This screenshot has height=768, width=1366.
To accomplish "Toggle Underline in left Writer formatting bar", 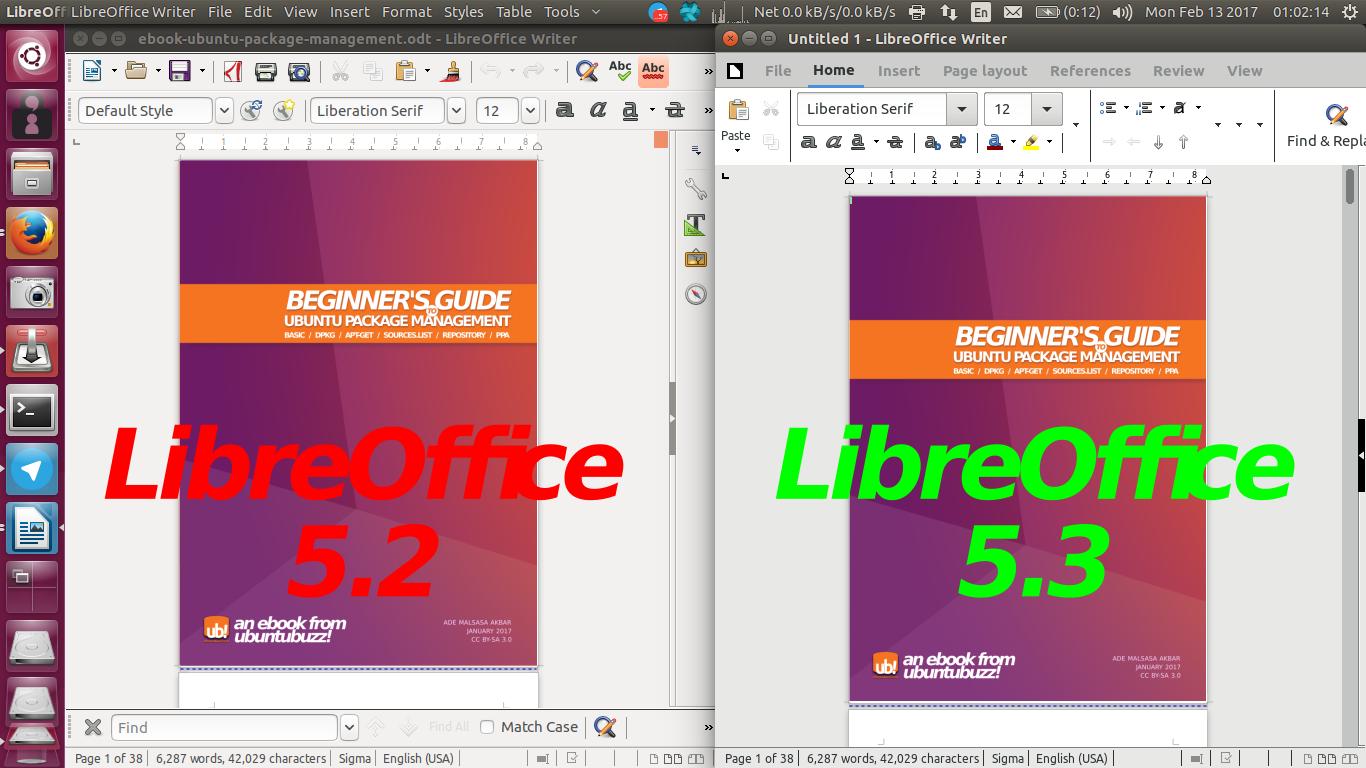I will (x=631, y=110).
